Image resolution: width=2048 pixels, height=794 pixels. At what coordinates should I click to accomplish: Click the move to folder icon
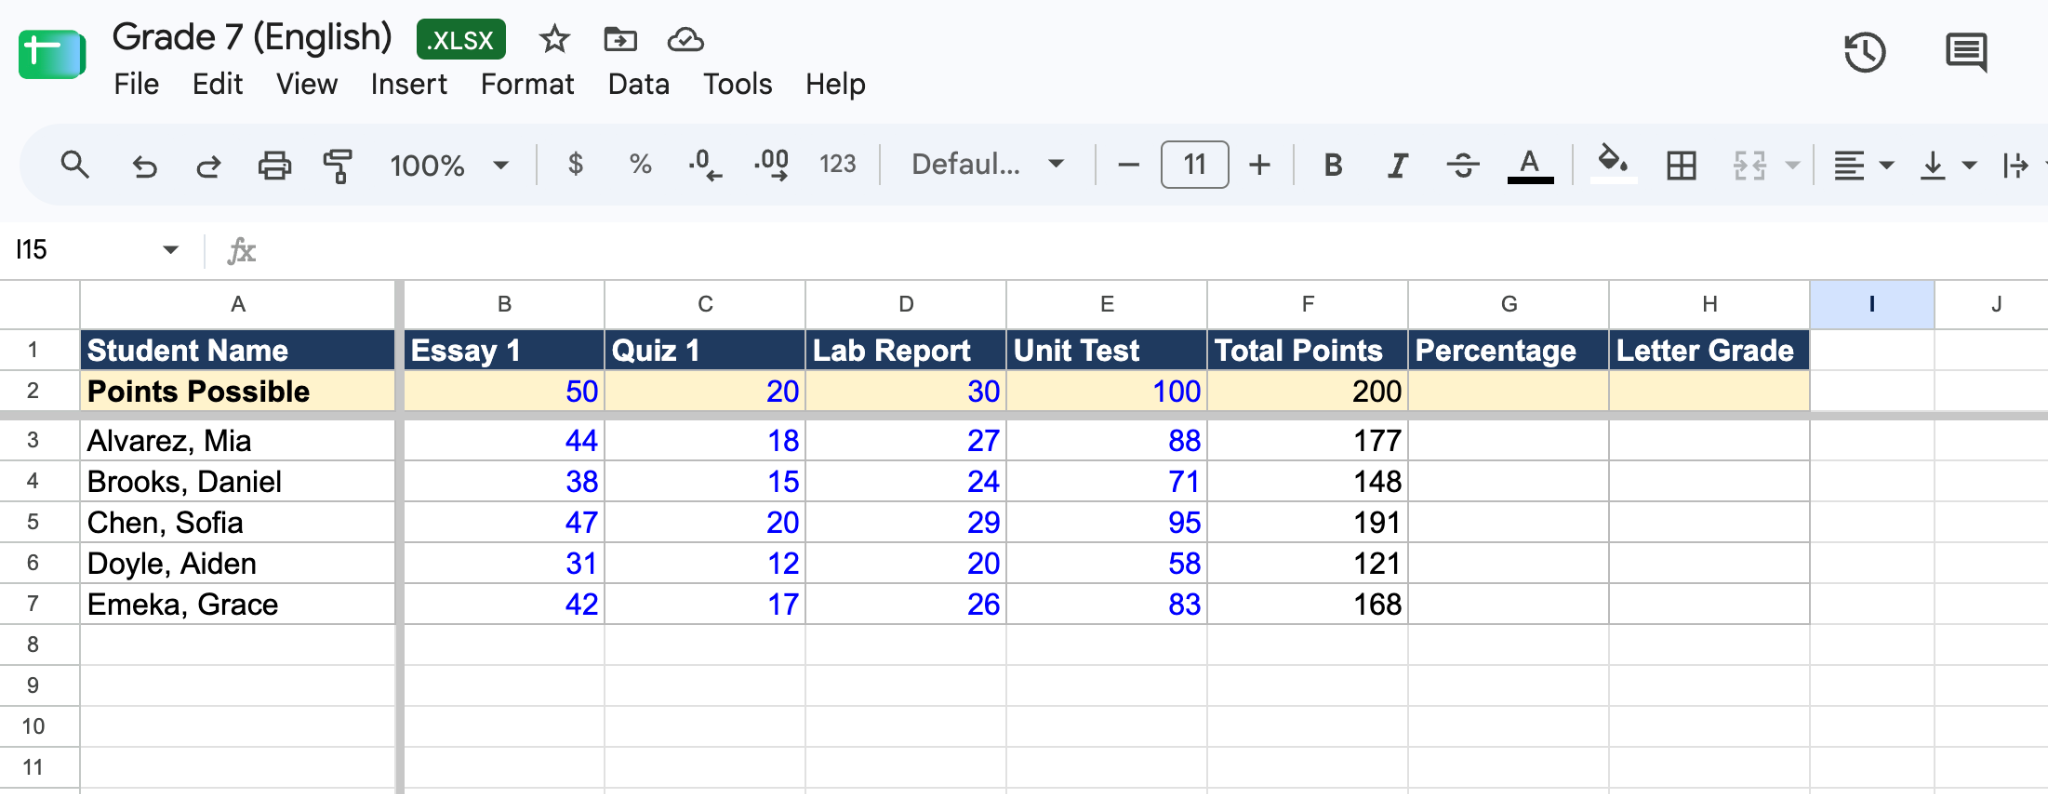pyautogui.click(x=620, y=40)
